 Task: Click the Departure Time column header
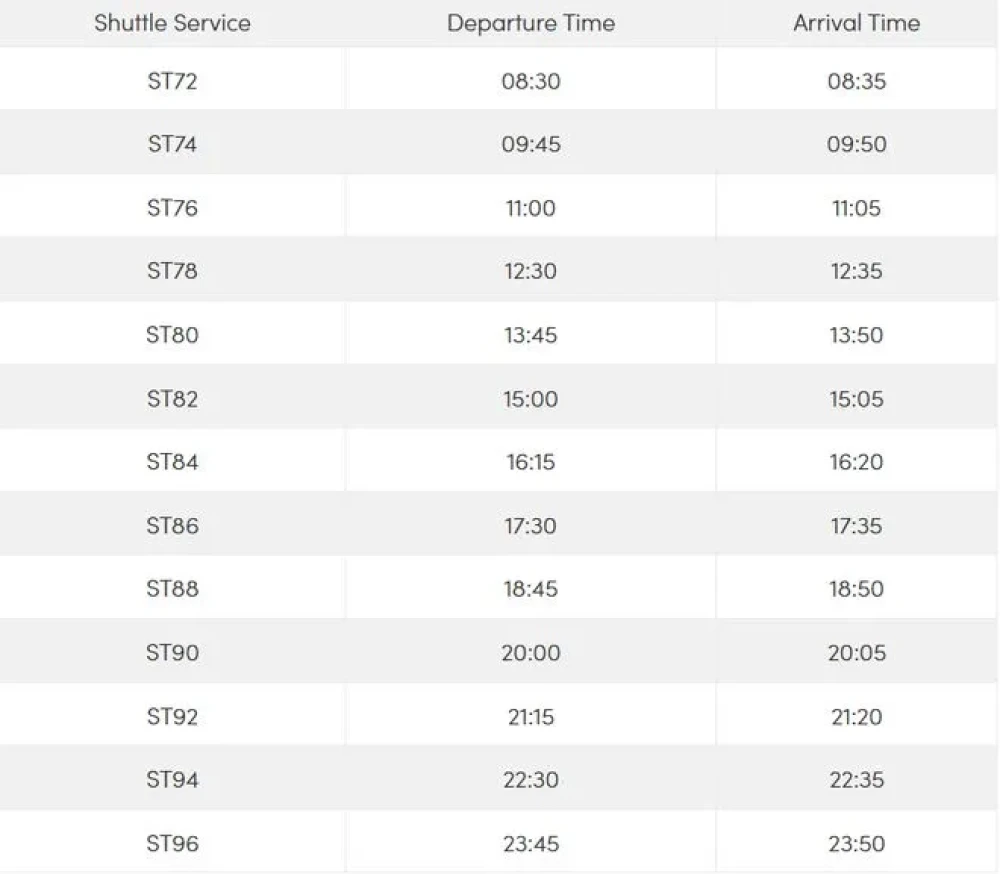pyautogui.click(x=531, y=23)
